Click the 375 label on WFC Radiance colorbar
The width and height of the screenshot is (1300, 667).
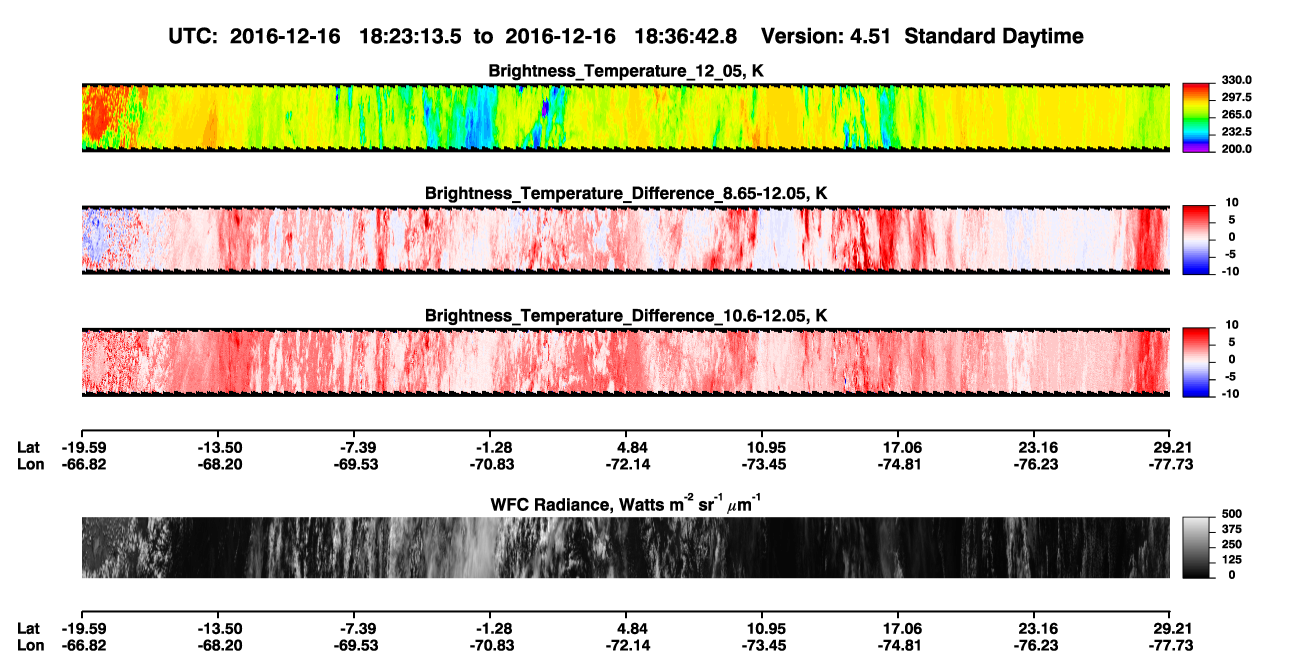pyautogui.click(x=1232, y=528)
